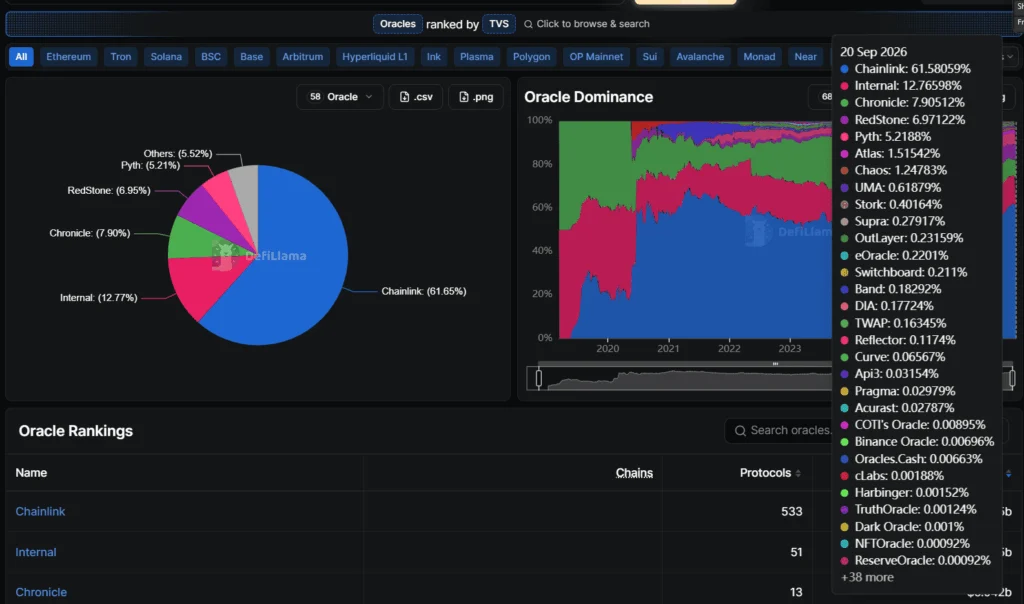Click the Protocols sort arrows icon
Screen dimensions: 1024x604
tap(798, 473)
